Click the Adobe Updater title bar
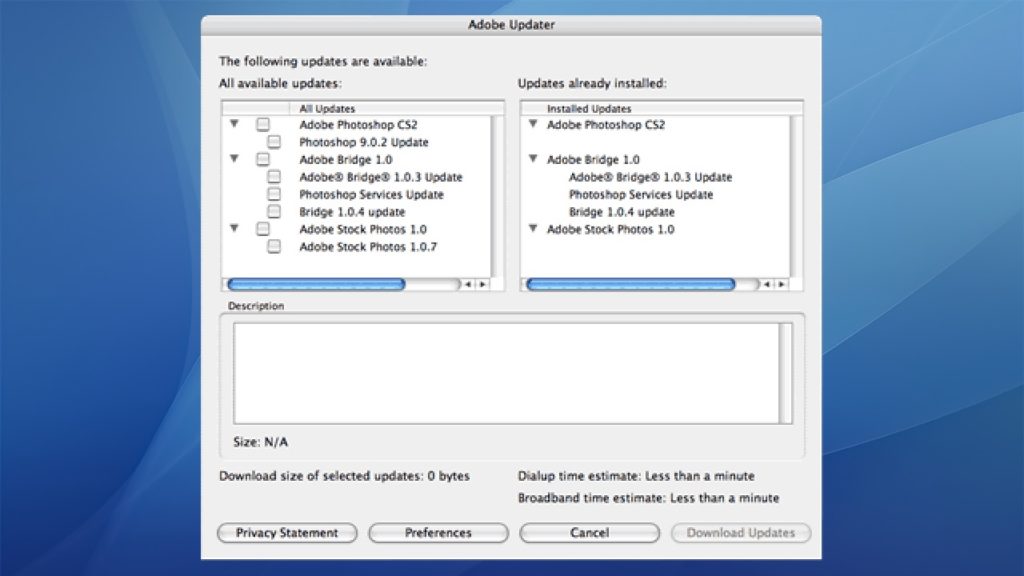The width and height of the screenshot is (1024, 576). point(511,25)
